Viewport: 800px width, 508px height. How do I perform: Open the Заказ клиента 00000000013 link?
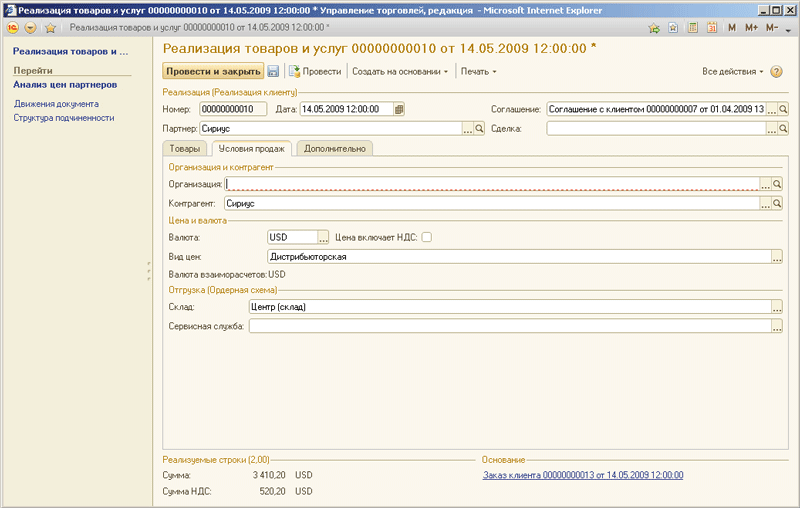point(583,475)
